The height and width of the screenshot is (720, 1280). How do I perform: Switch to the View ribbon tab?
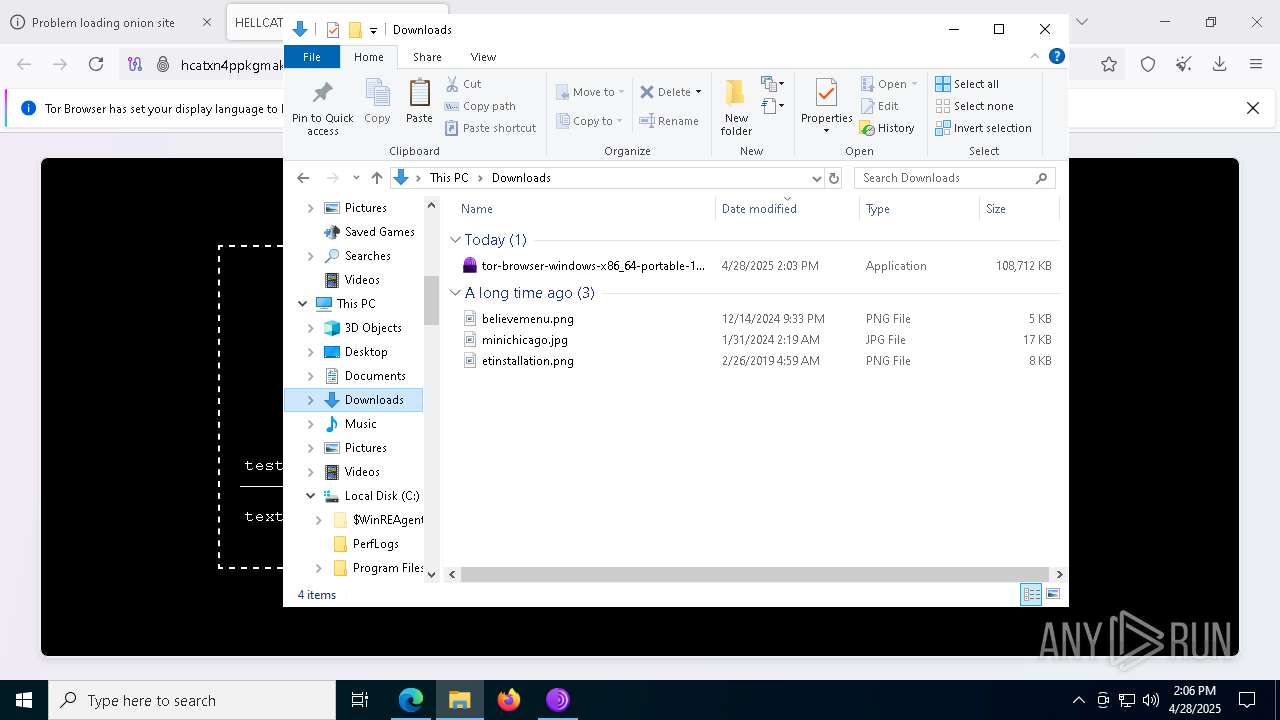[x=483, y=57]
